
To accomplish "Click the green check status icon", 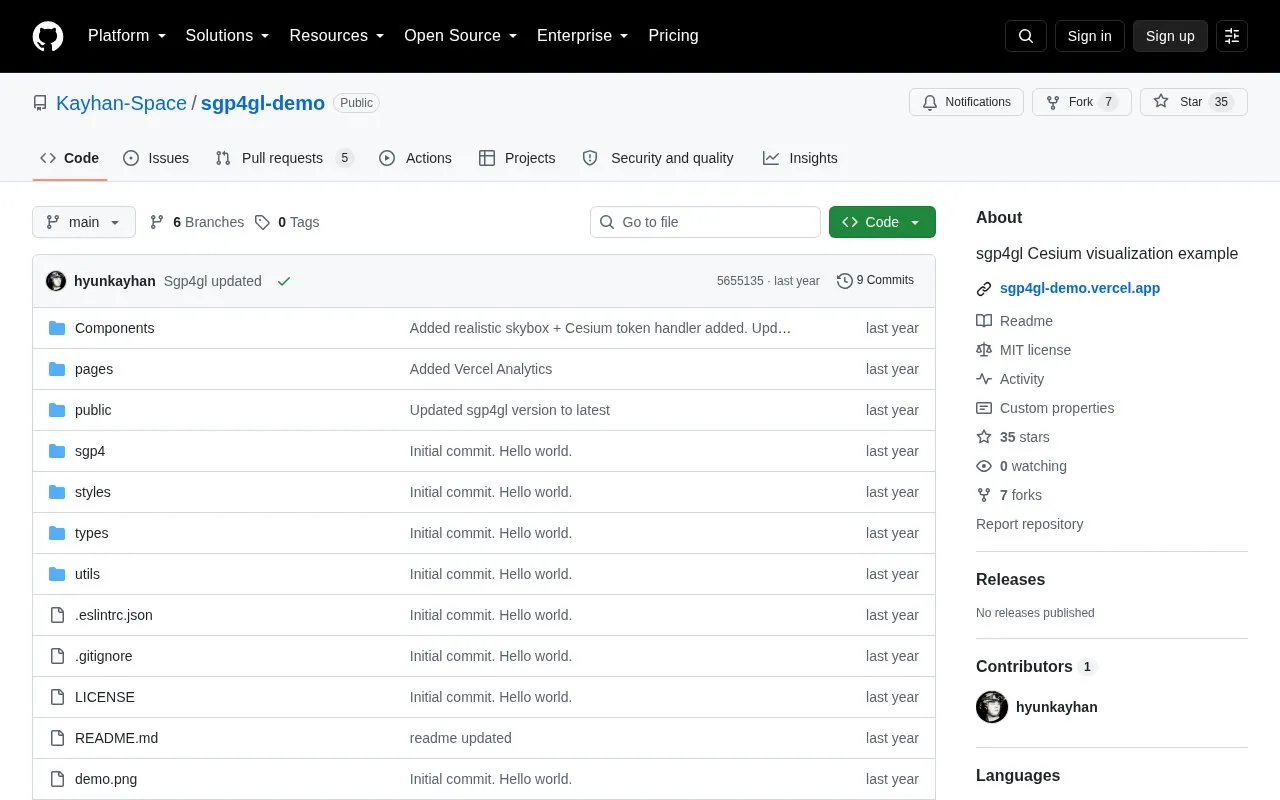I will [x=284, y=281].
